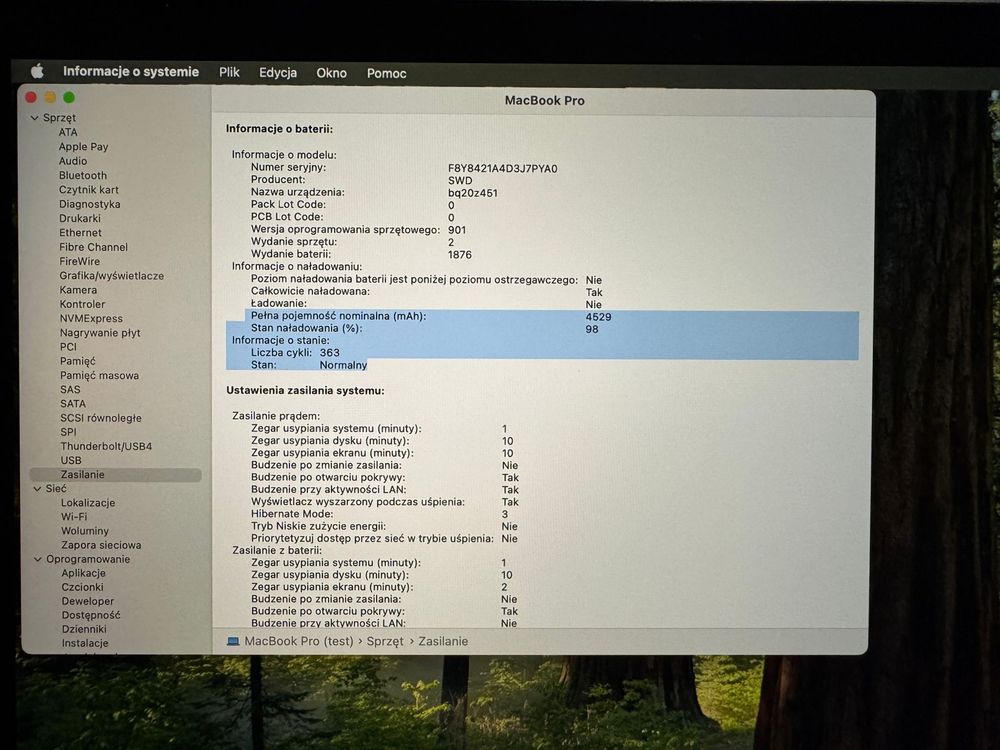The width and height of the screenshot is (1000, 750).
Task: Select Apple Pay in the sidebar
Action: pos(84,147)
